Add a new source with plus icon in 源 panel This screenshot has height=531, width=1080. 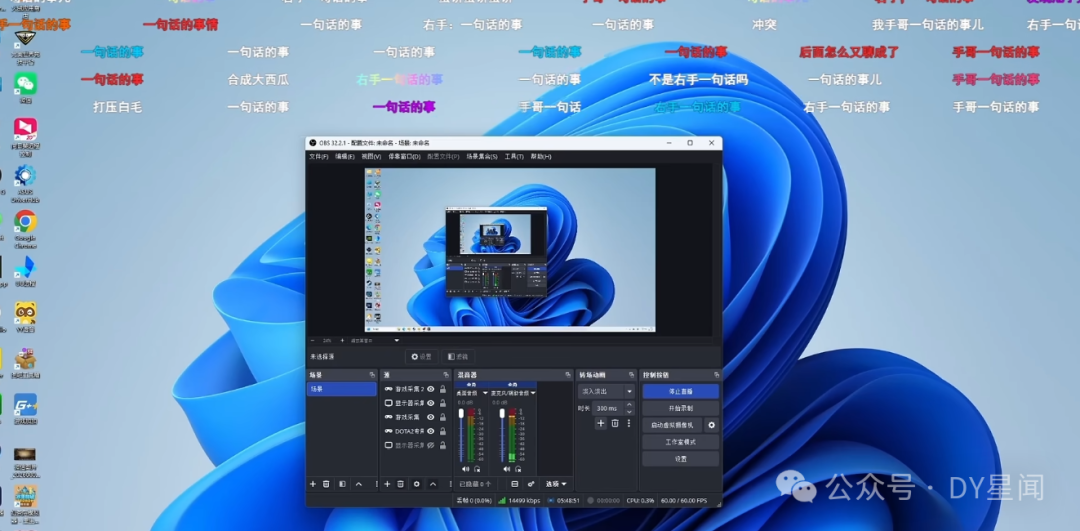(x=387, y=484)
